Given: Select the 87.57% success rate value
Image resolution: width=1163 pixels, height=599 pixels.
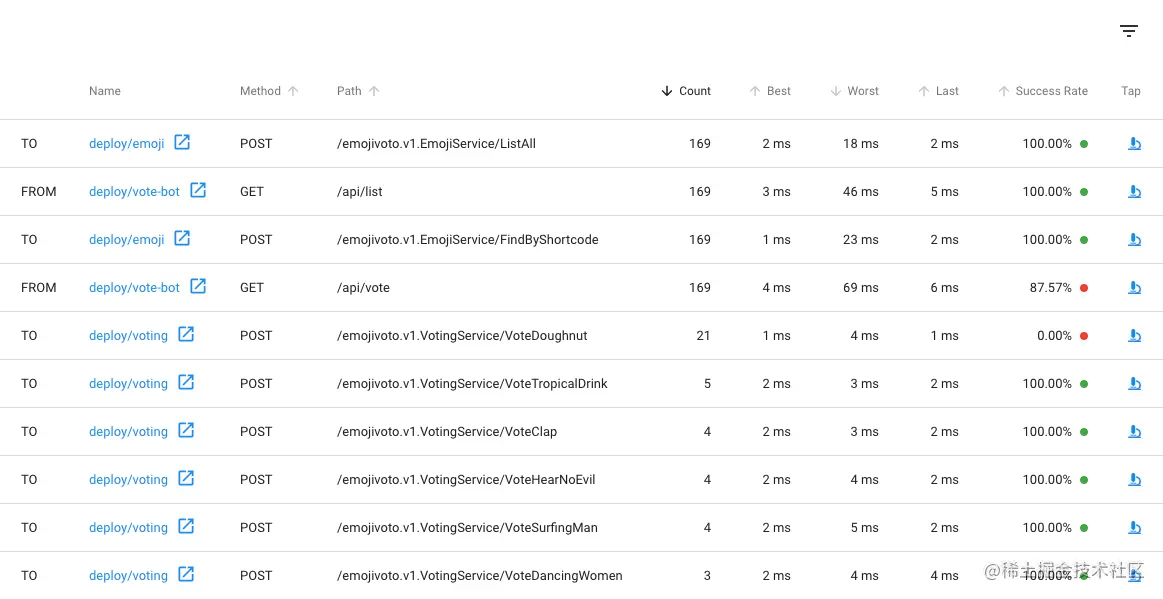Looking at the screenshot, I should click(x=1050, y=288).
